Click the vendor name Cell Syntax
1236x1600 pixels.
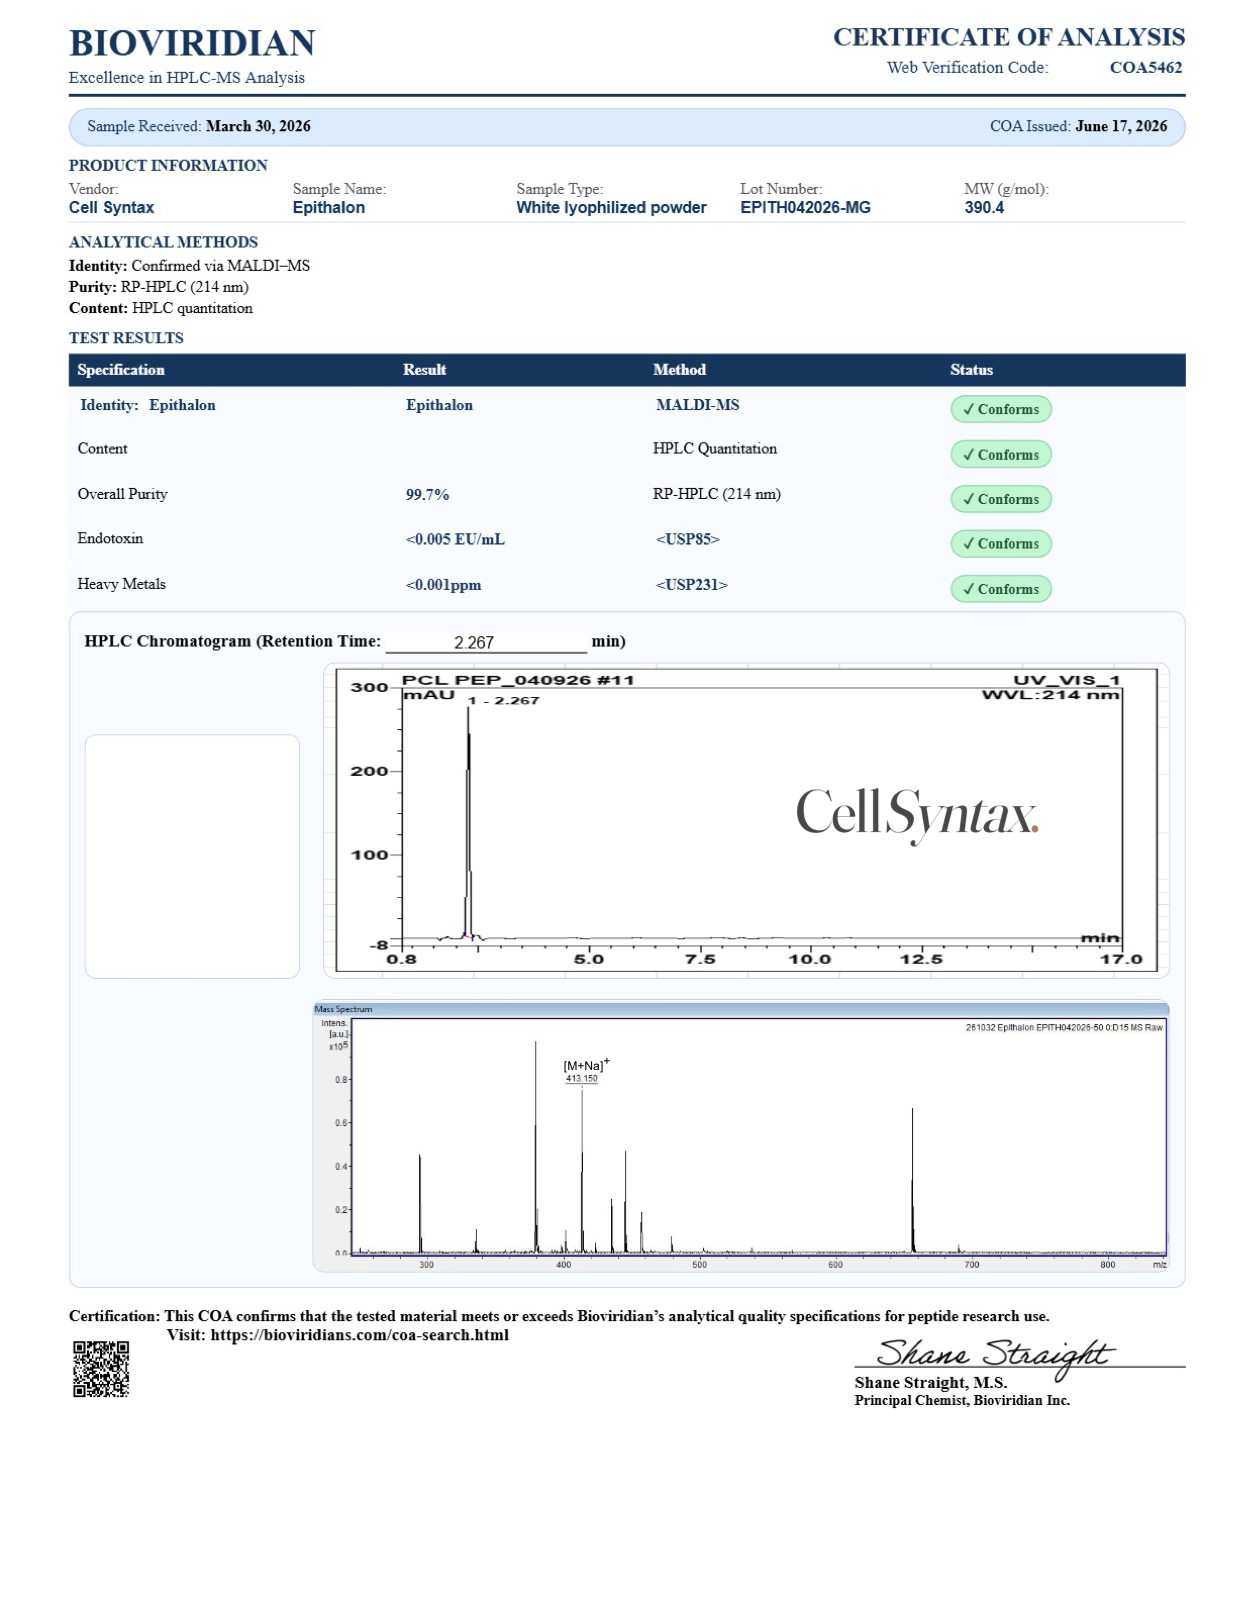point(111,208)
